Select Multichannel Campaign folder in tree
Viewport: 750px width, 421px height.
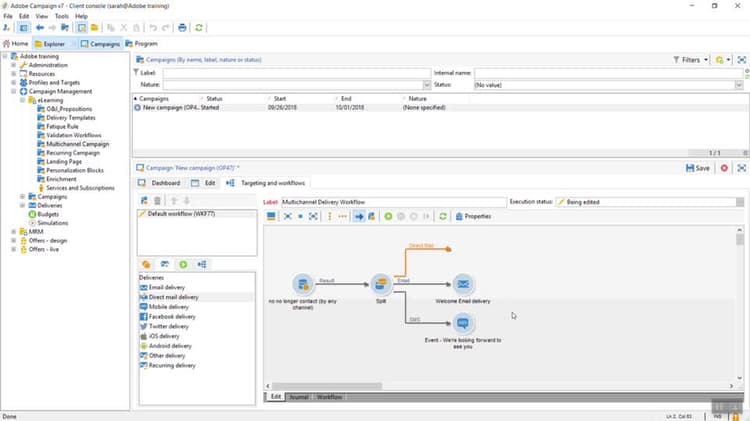pyautogui.click(x=77, y=144)
